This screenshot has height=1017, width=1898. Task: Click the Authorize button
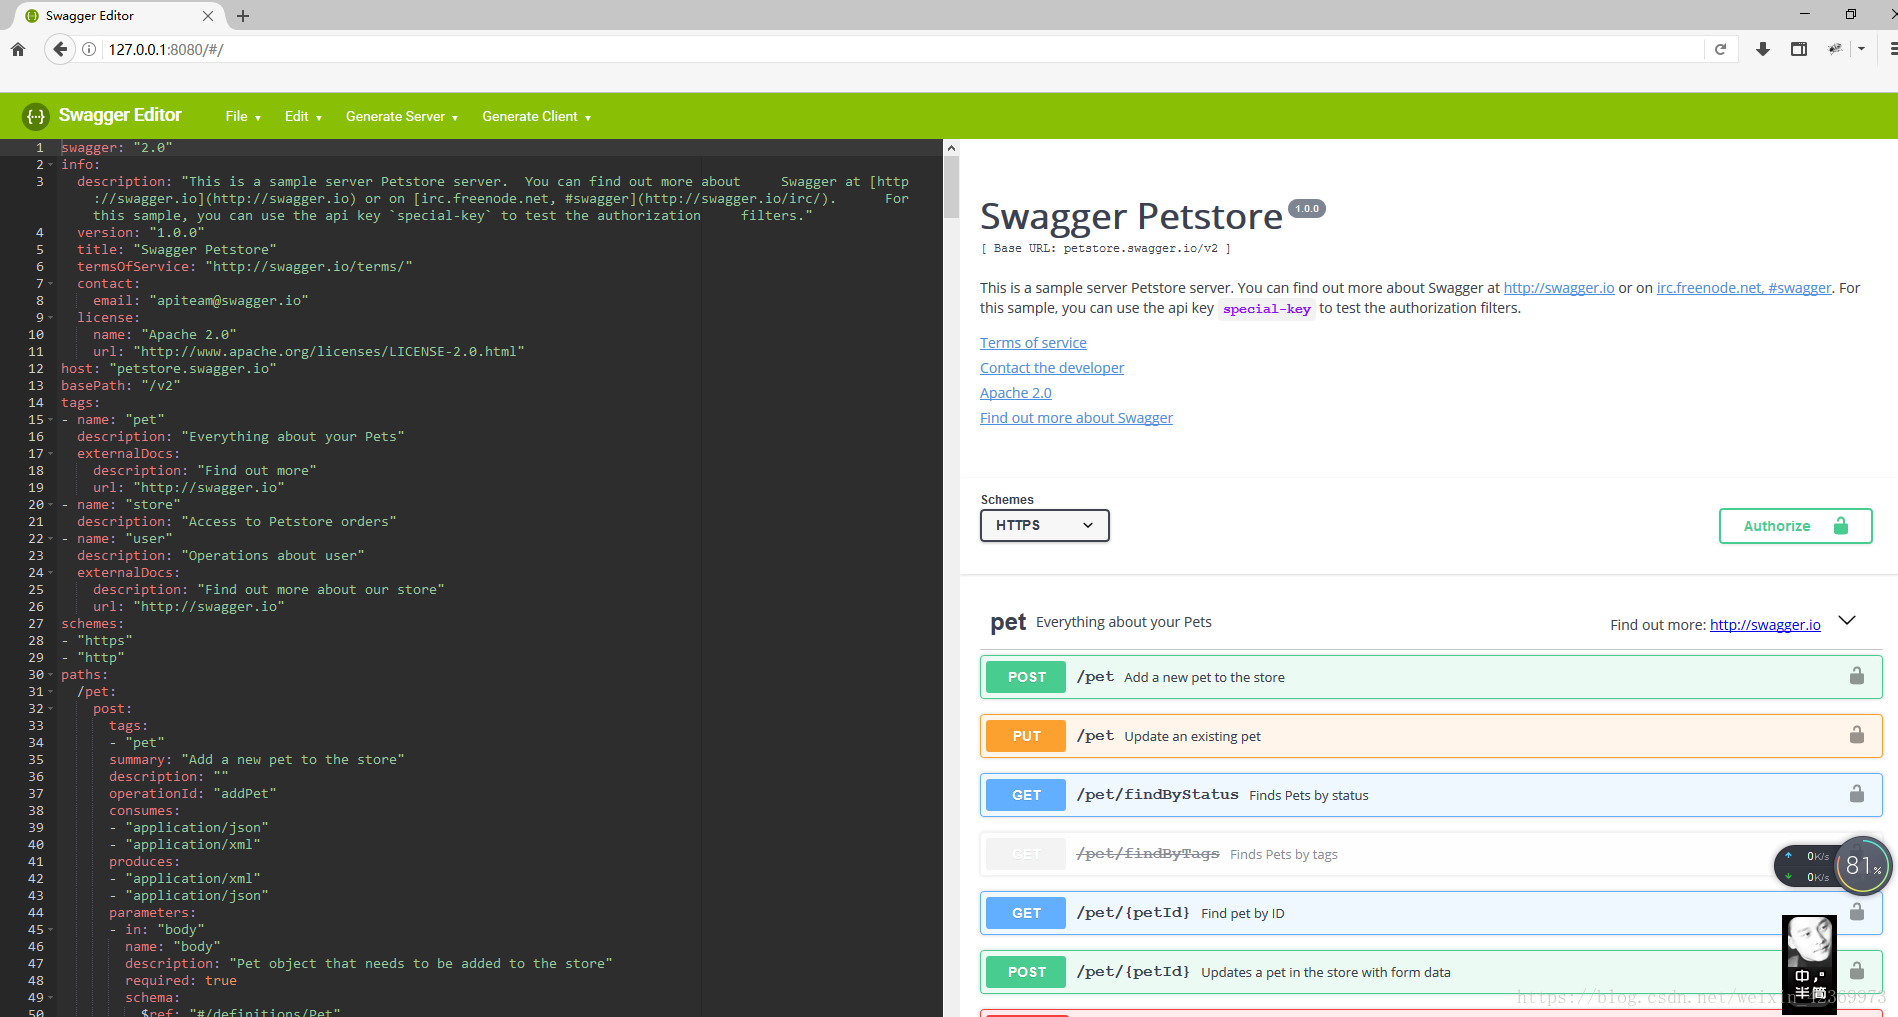(x=1794, y=526)
